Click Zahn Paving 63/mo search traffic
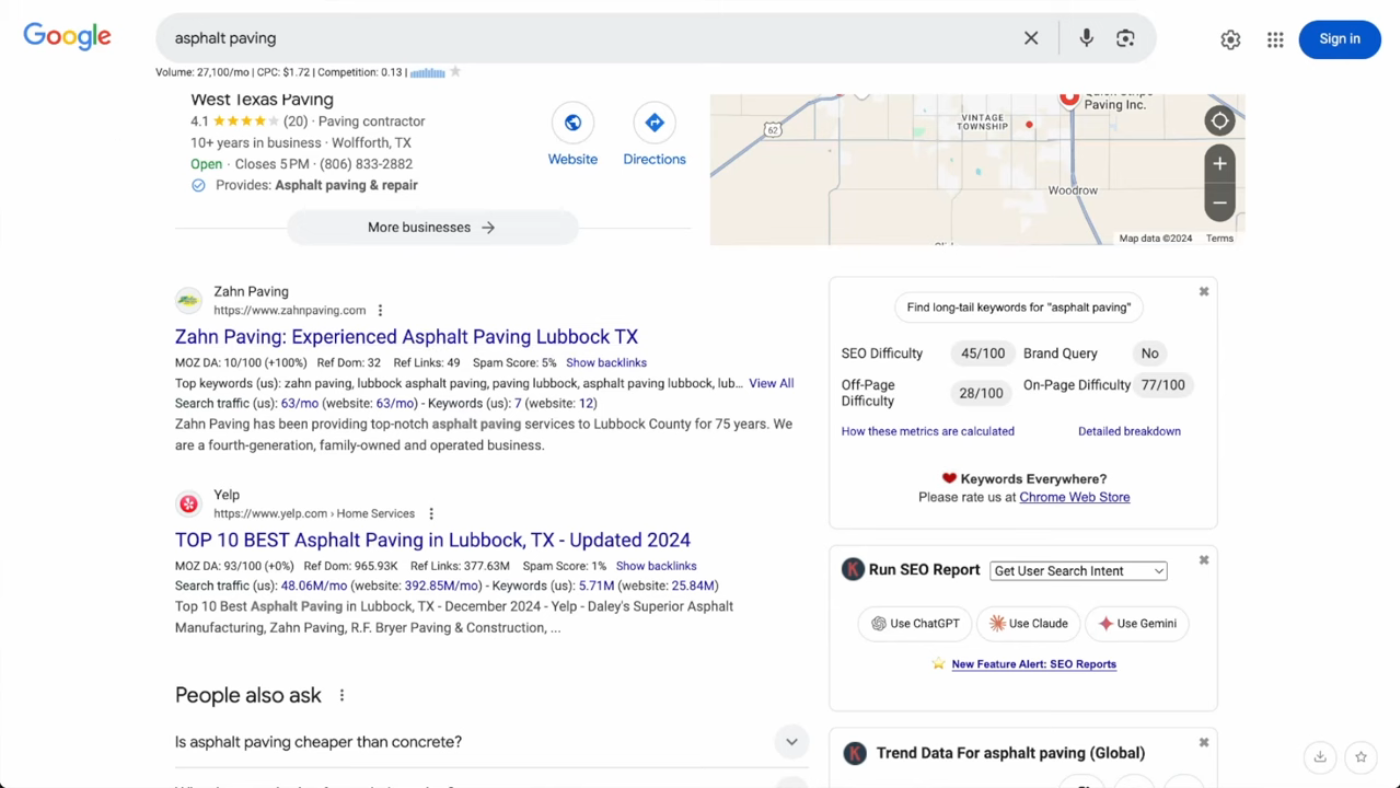 [299, 403]
